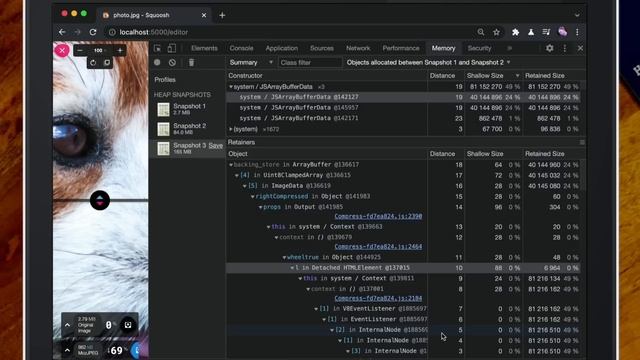Expand the Original Image options panel
640x360 pixels.
click(68, 325)
